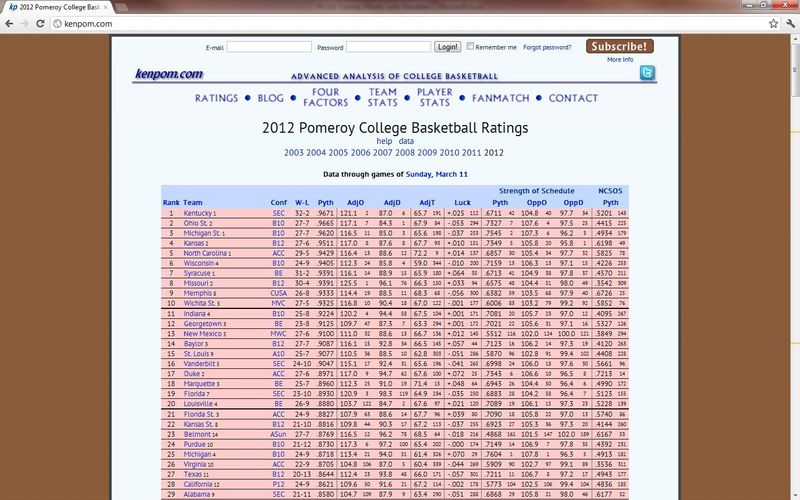Switch to the 2004 ratings year
Image resolution: width=800 pixels, height=500 pixels.
click(x=316, y=153)
